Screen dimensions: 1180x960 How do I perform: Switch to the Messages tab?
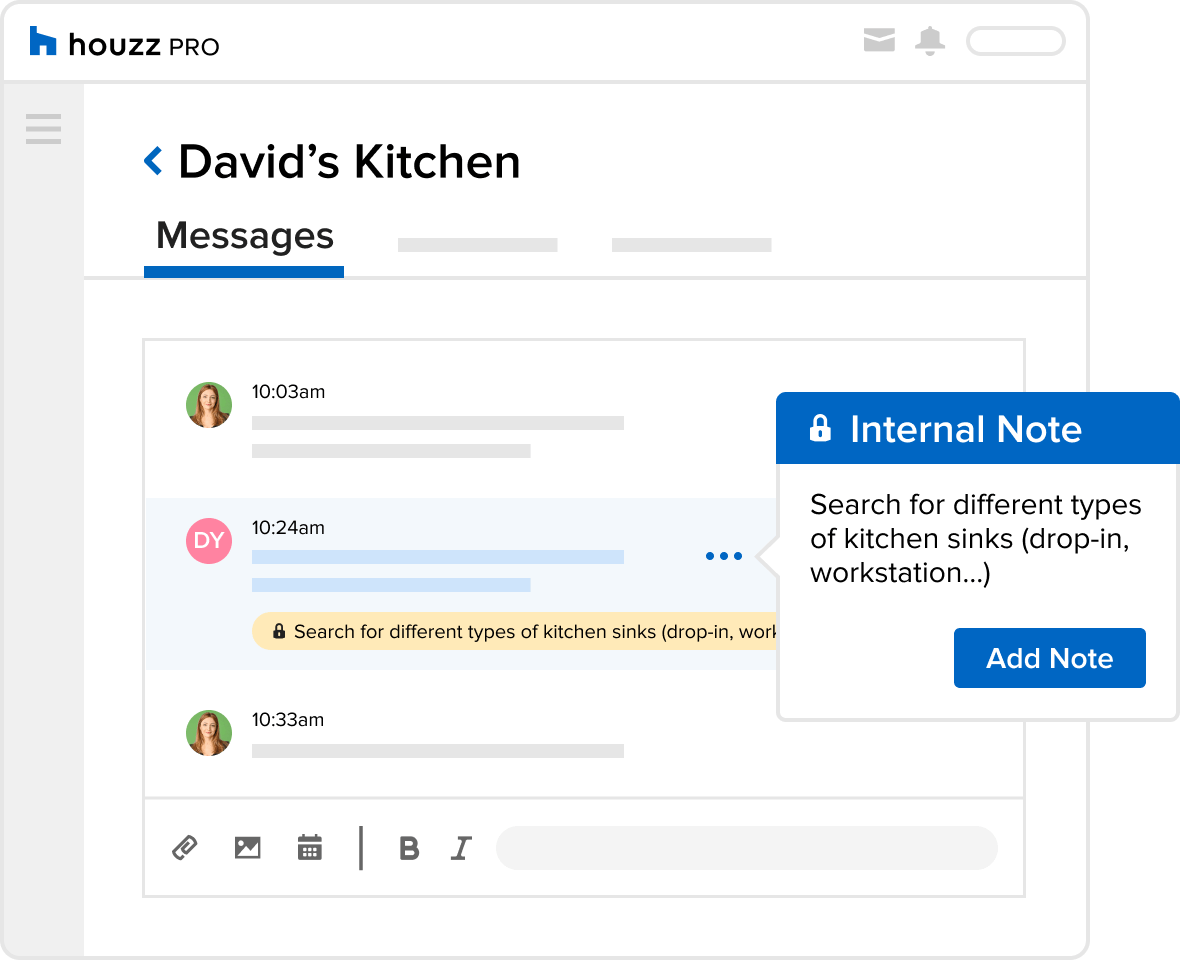click(244, 237)
